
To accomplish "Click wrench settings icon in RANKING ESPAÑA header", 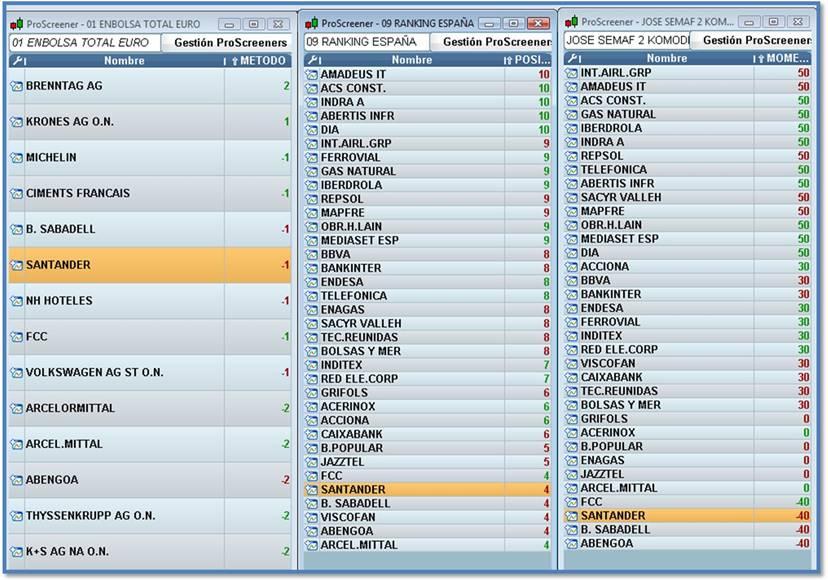I will (x=313, y=60).
